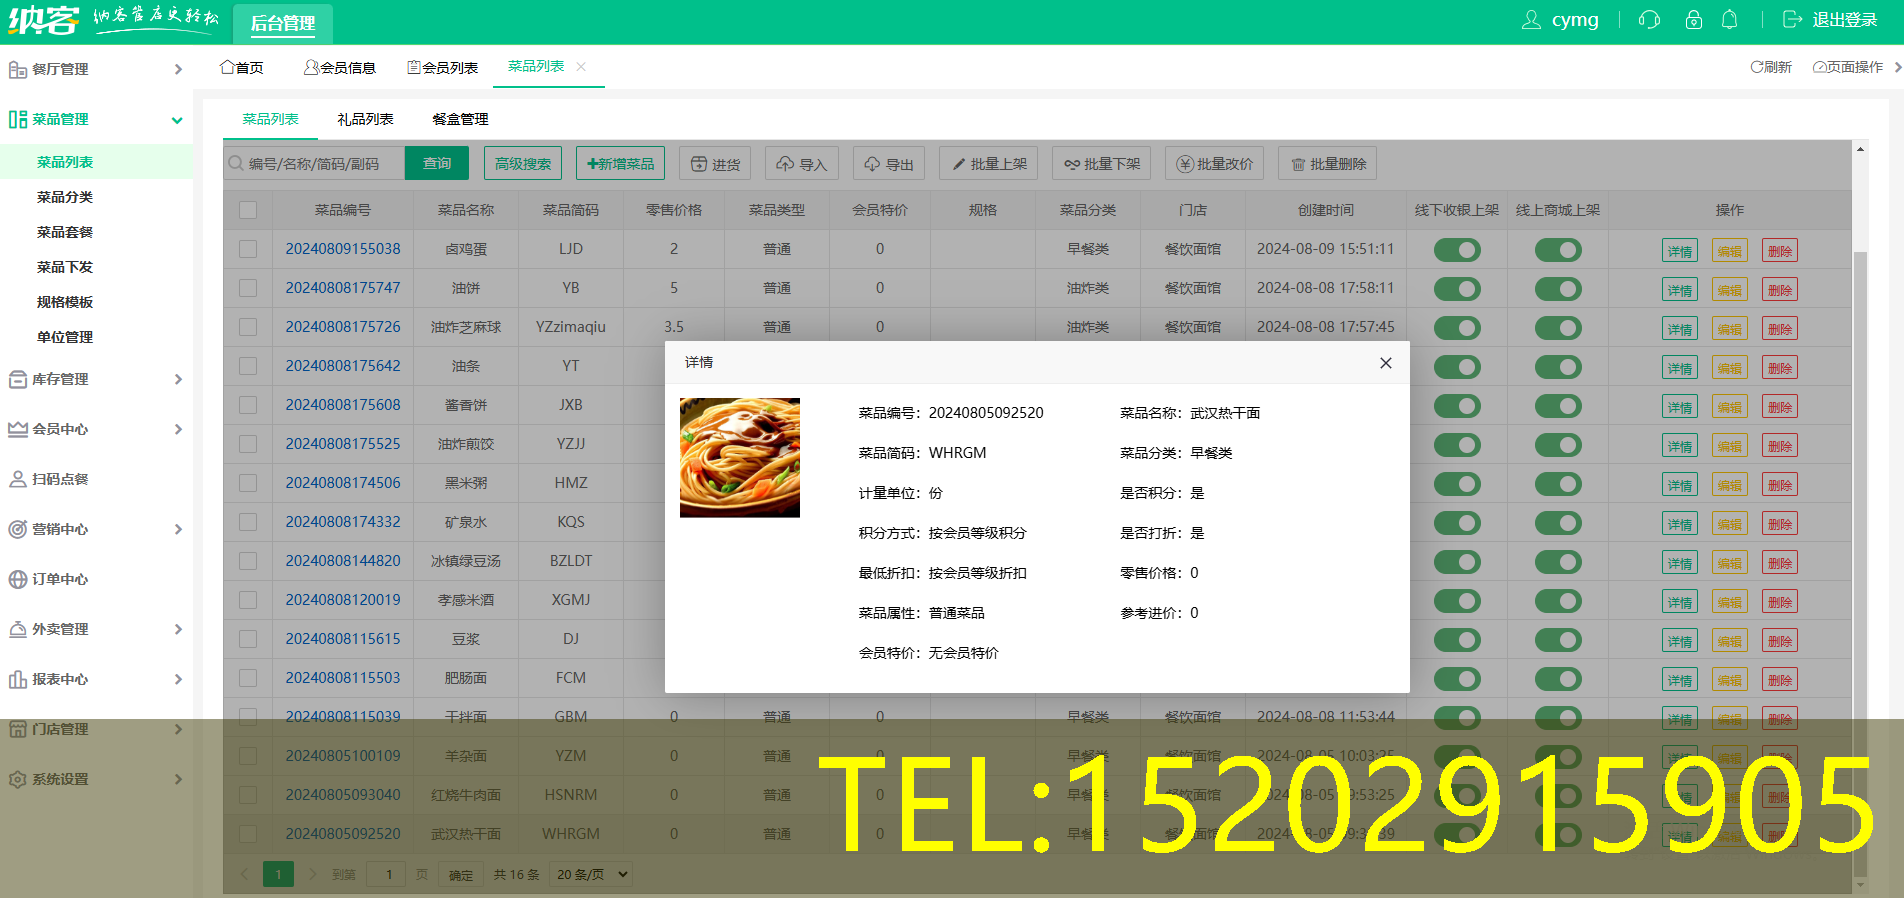Click the 外卖管理 sidebar icon
The image size is (1904, 898).
coord(17,629)
